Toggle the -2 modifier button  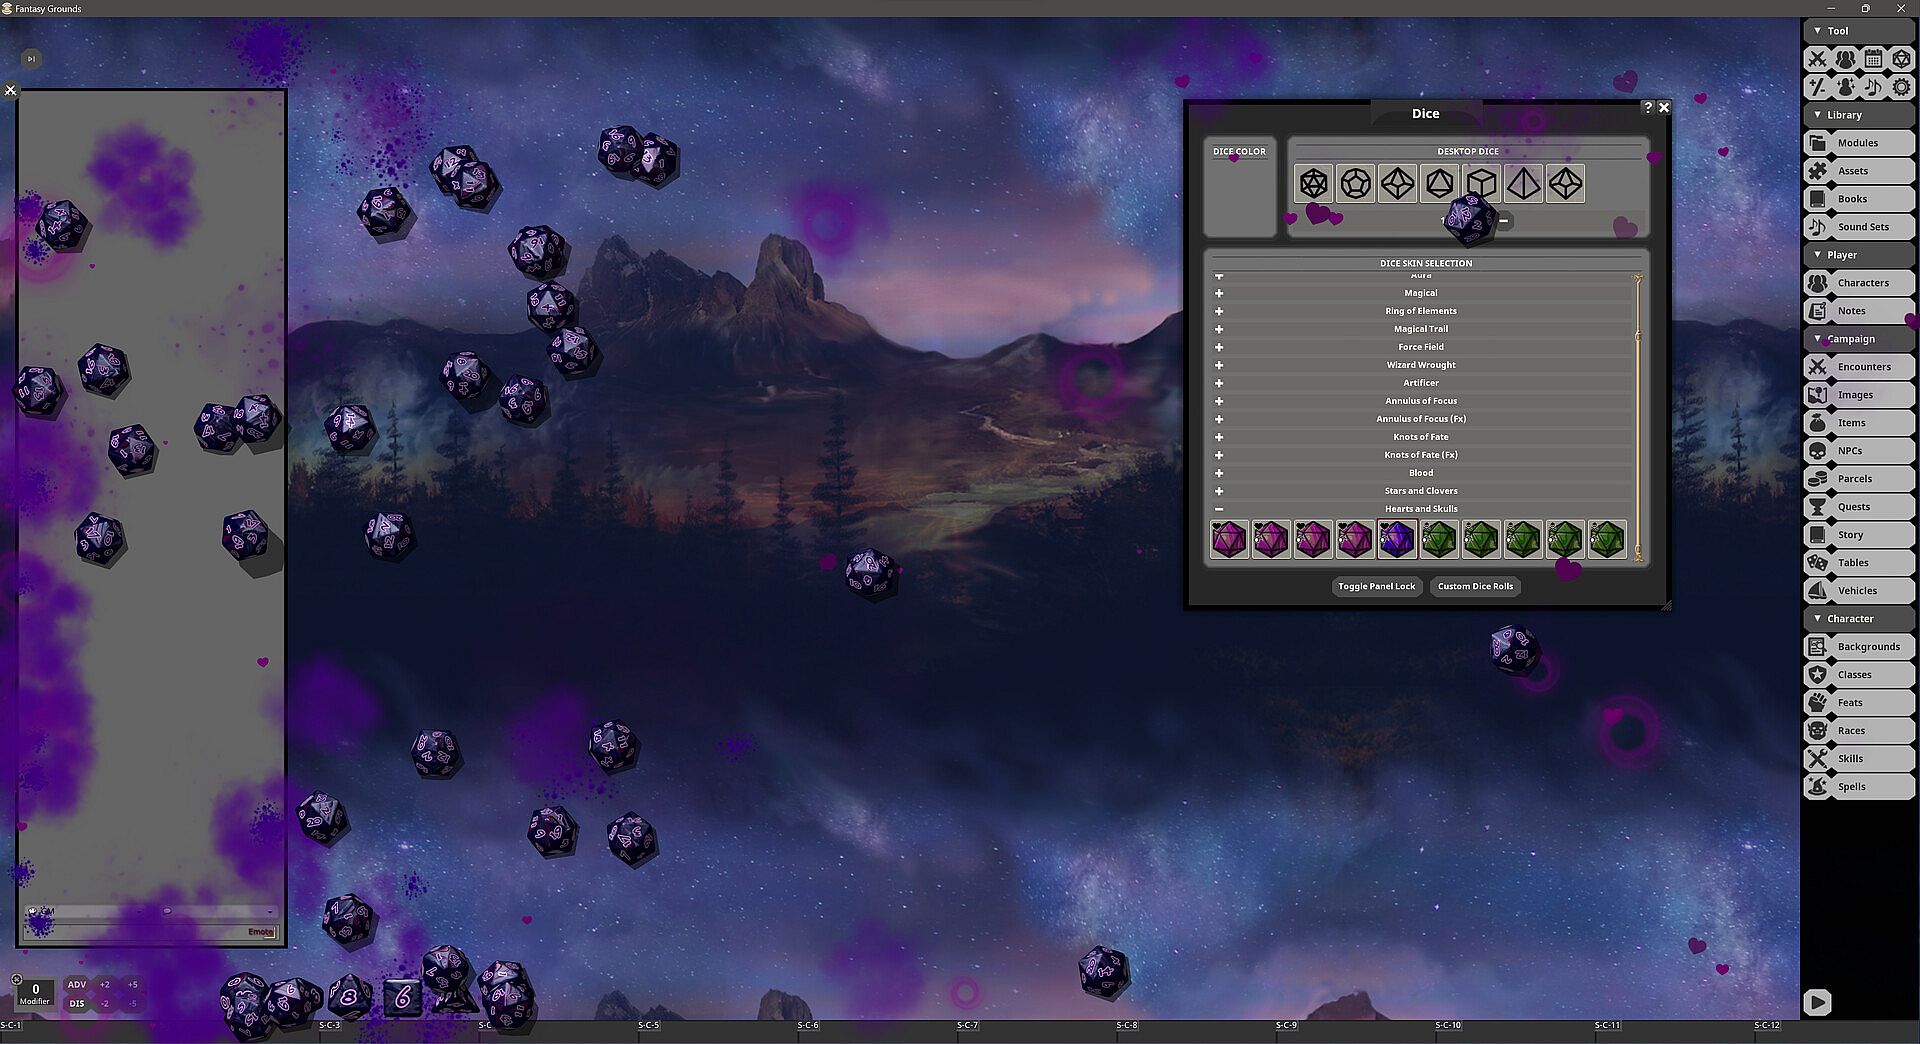coord(105,1004)
